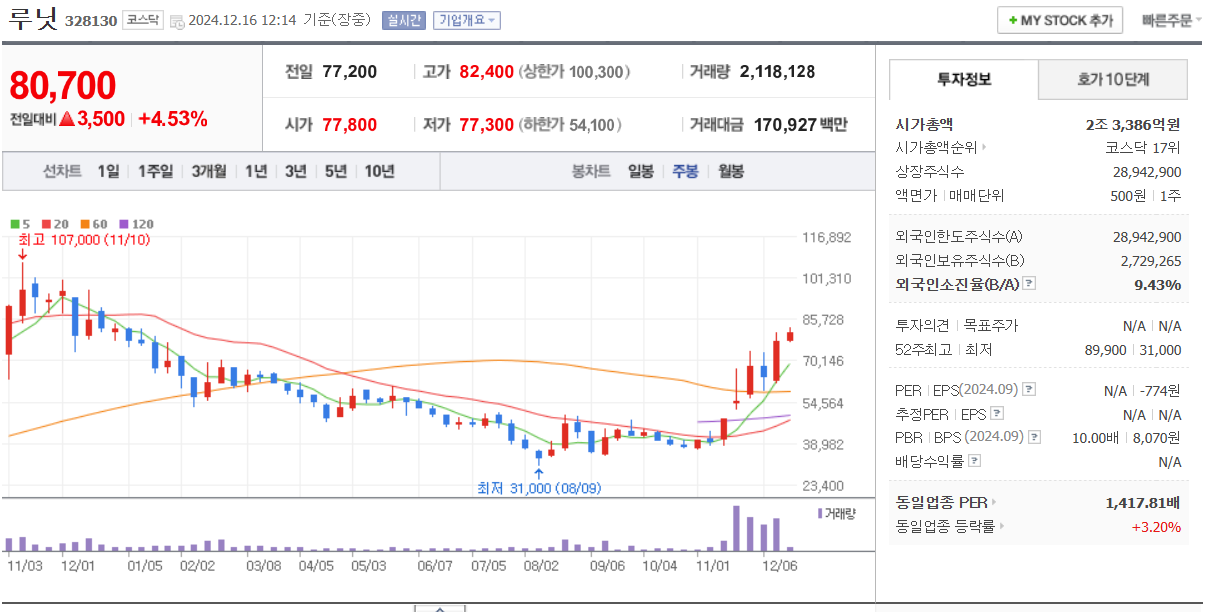The width and height of the screenshot is (1208, 612).
Task: Select the 일봉 daily candle chart
Action: point(641,171)
